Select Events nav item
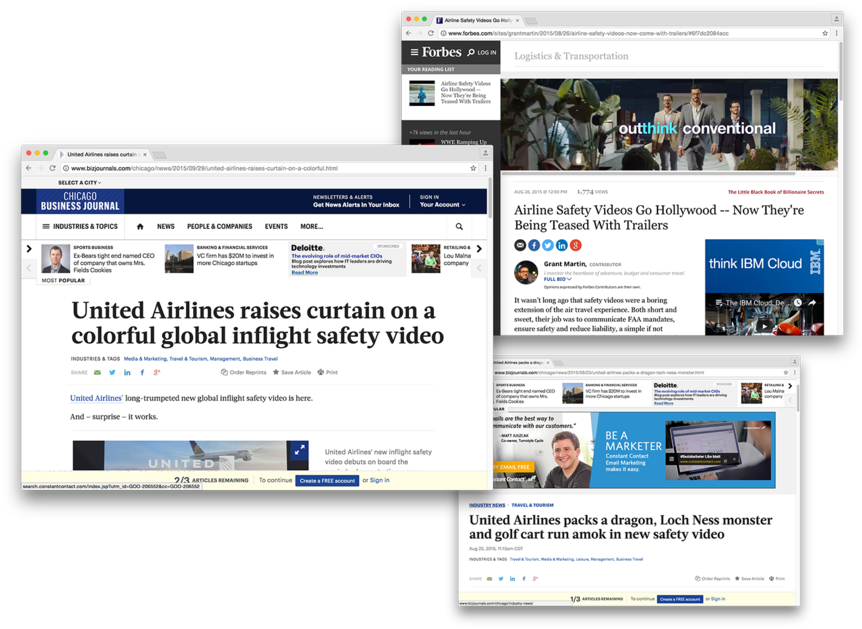 (276, 227)
